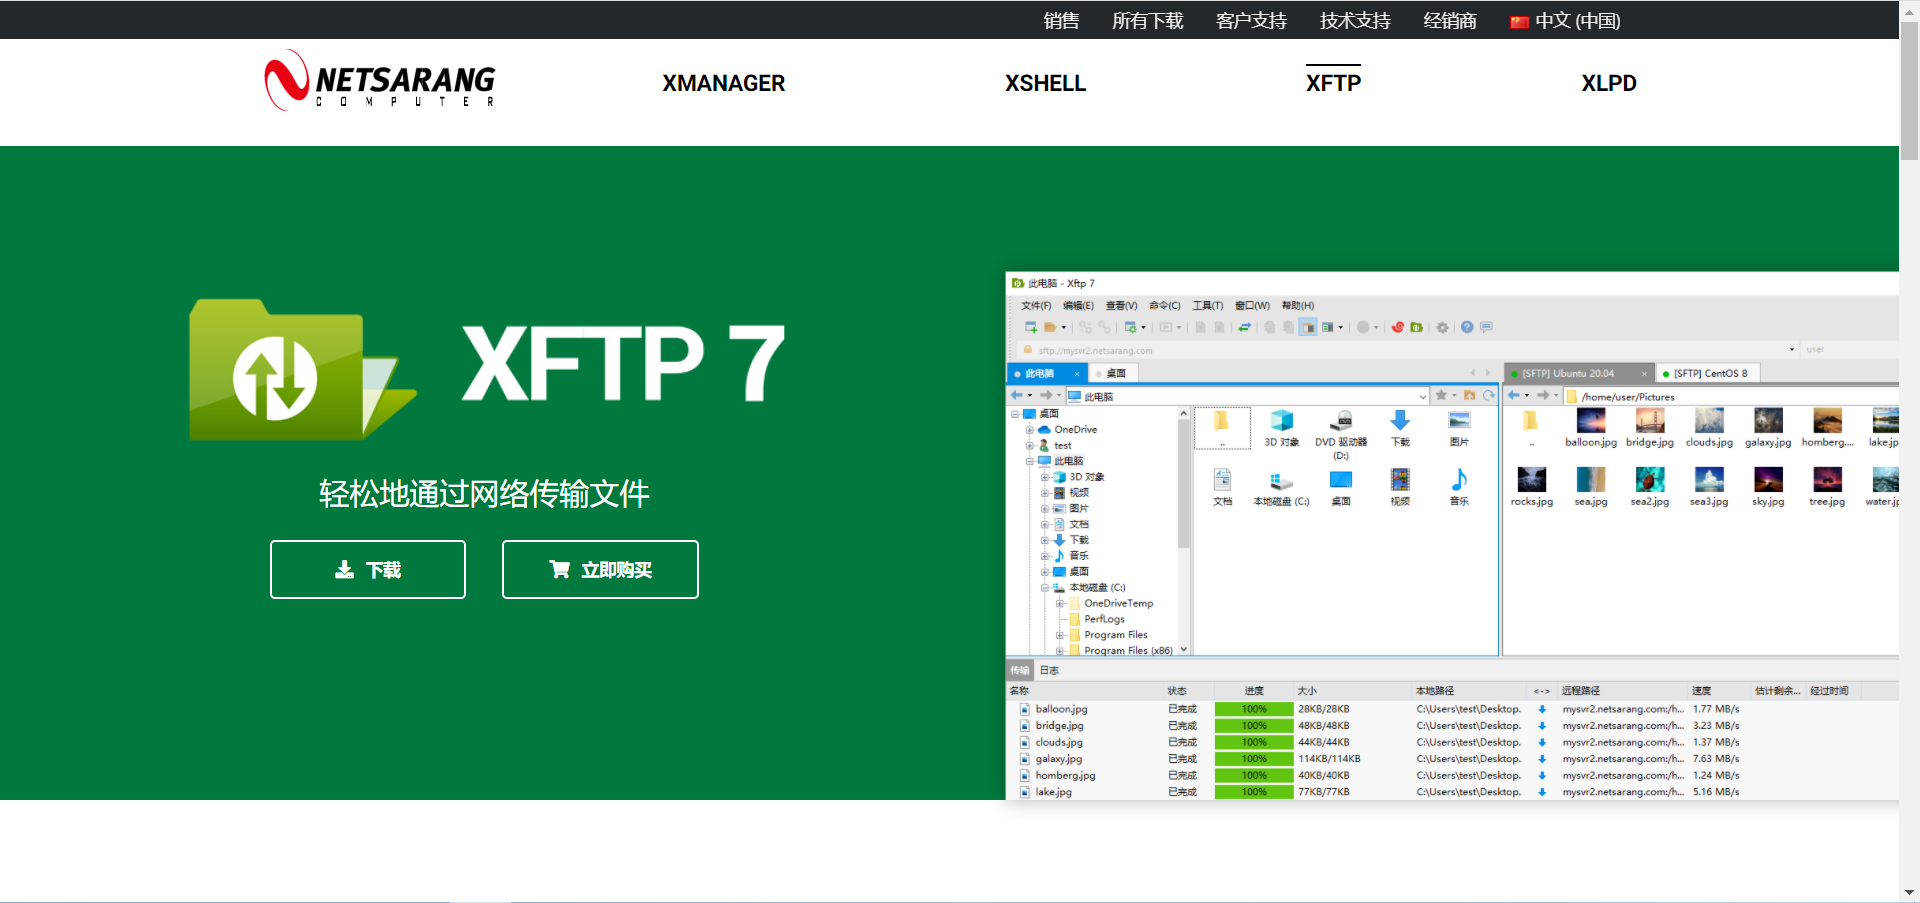Viewport: 1920px width, 903px height.
Task: Open the 窗口(W) menu in Xftp
Action: point(1252,305)
